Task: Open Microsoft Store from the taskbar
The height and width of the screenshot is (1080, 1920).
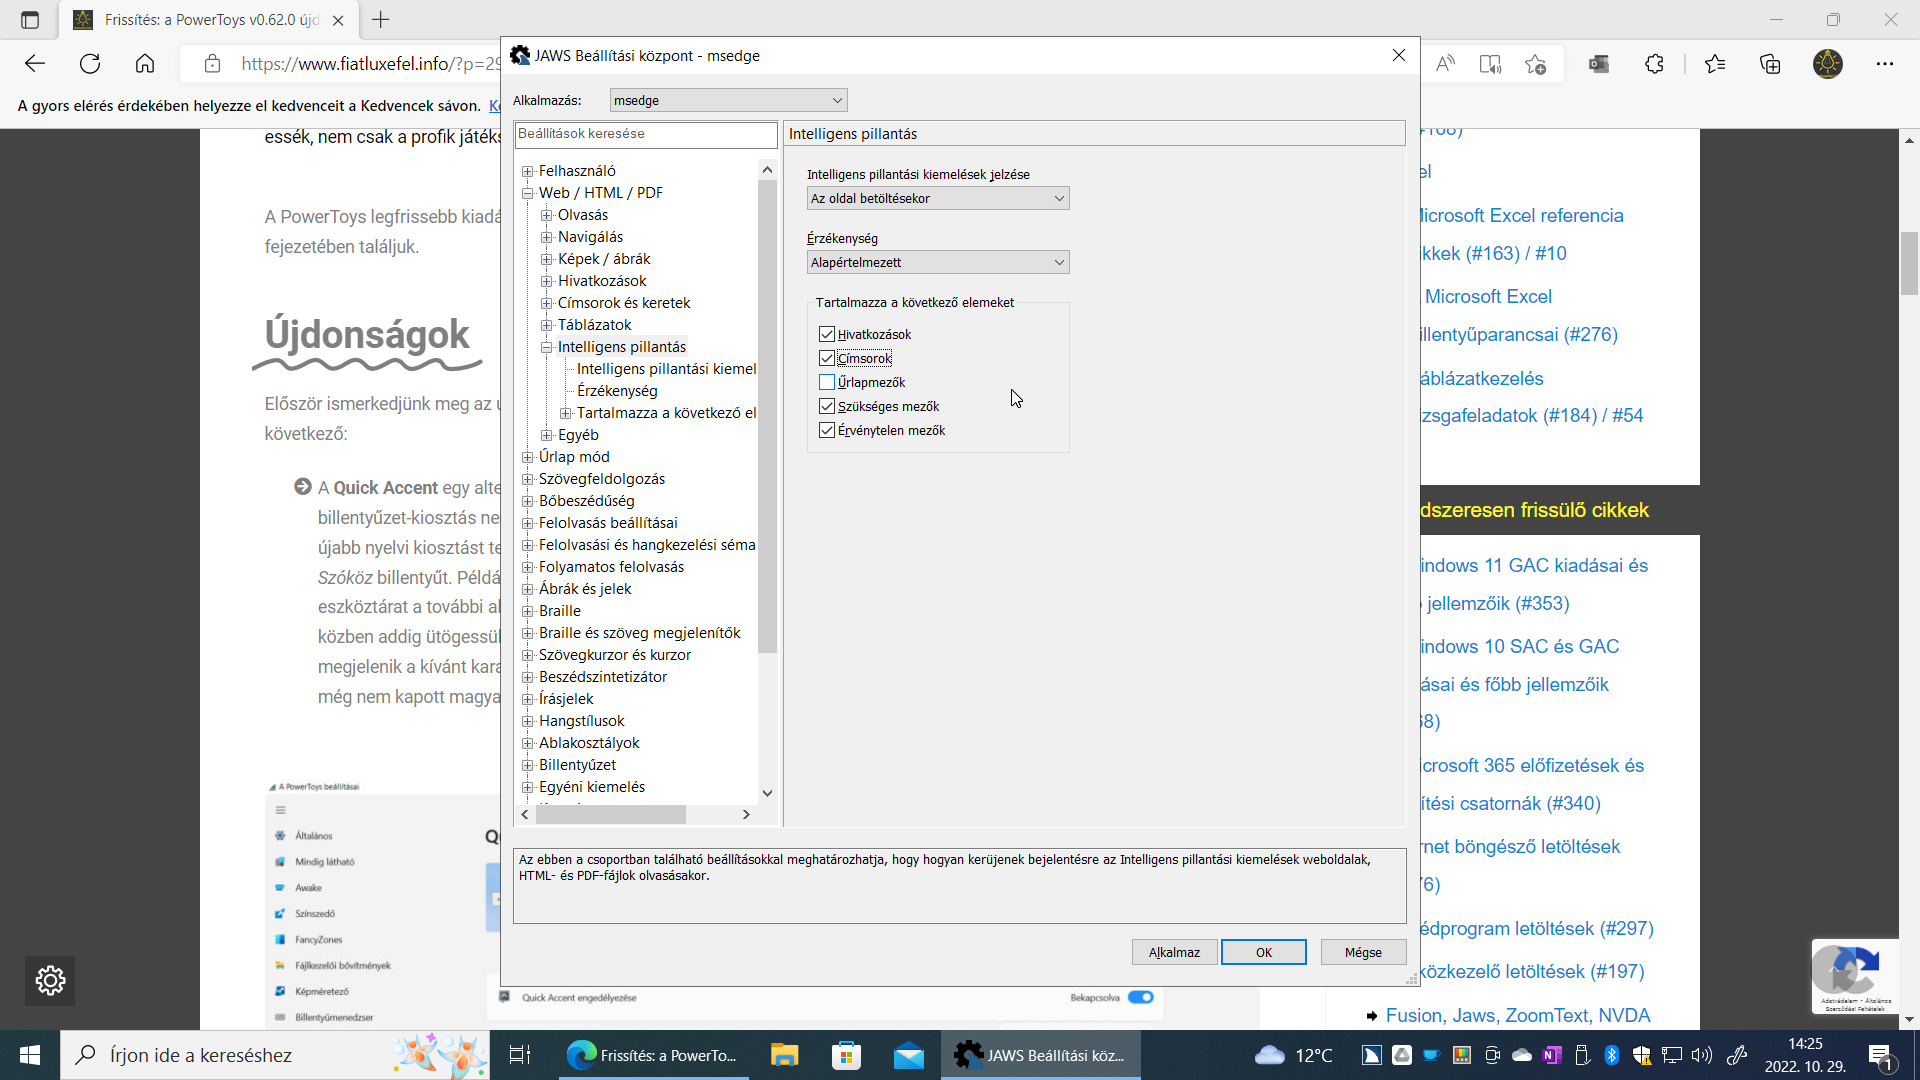Action: coord(846,1055)
